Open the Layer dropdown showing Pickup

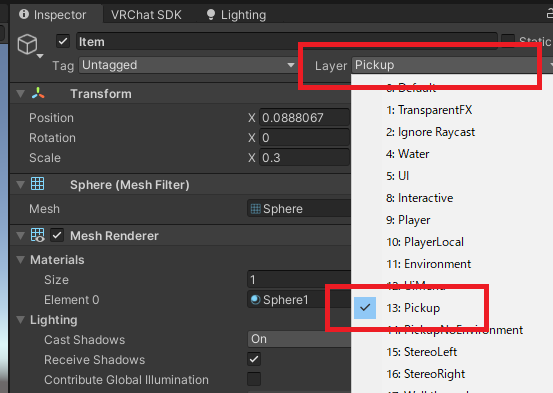(x=452, y=65)
